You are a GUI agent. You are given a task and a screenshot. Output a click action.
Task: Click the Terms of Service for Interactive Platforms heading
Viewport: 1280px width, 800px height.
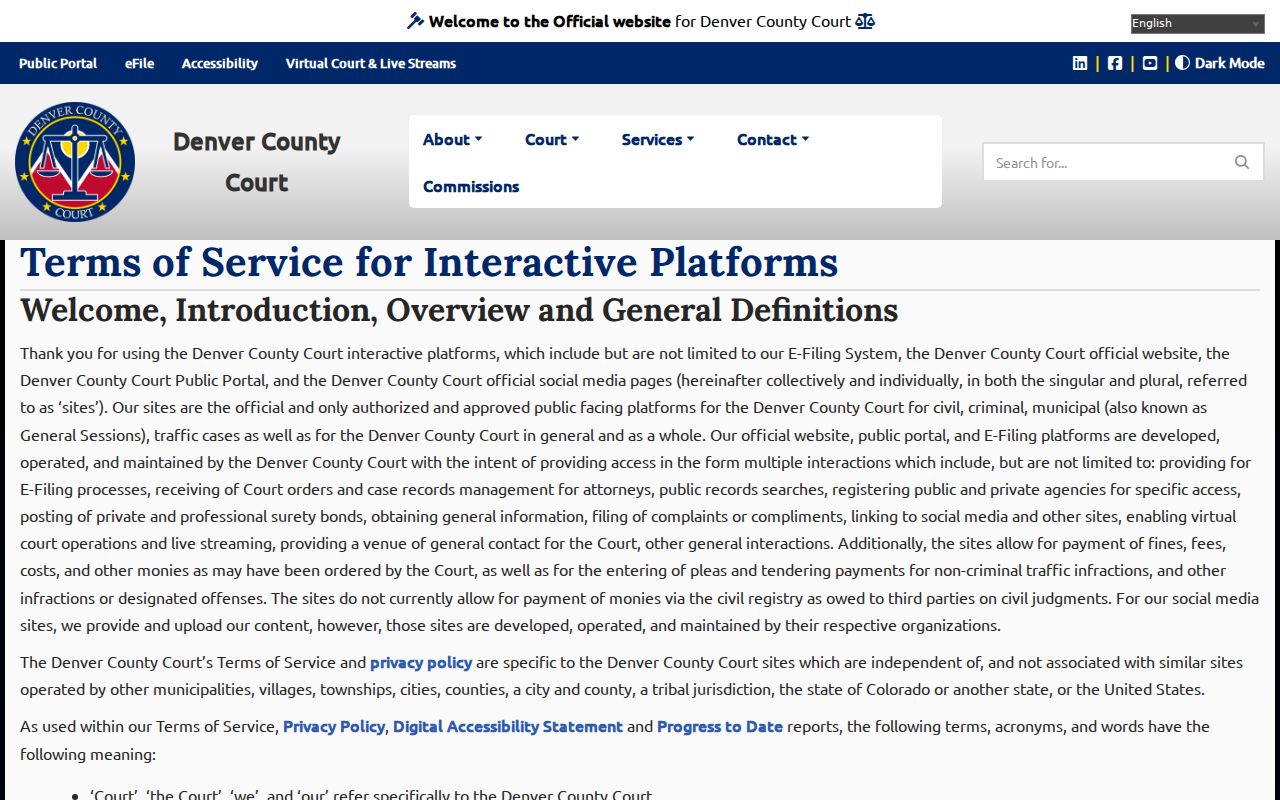pos(429,262)
